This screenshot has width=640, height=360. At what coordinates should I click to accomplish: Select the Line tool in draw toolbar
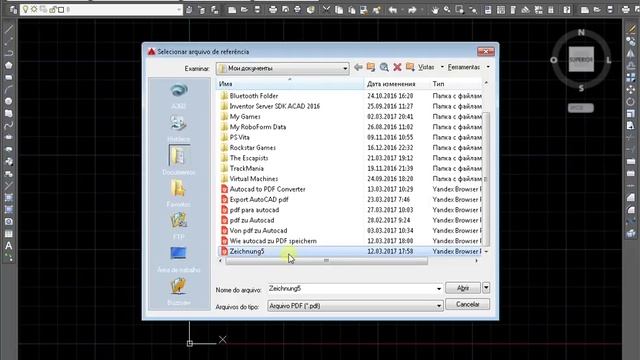click(9, 30)
